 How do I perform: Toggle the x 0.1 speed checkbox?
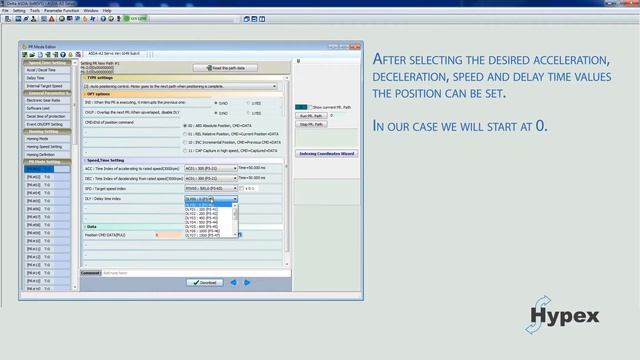click(x=242, y=189)
